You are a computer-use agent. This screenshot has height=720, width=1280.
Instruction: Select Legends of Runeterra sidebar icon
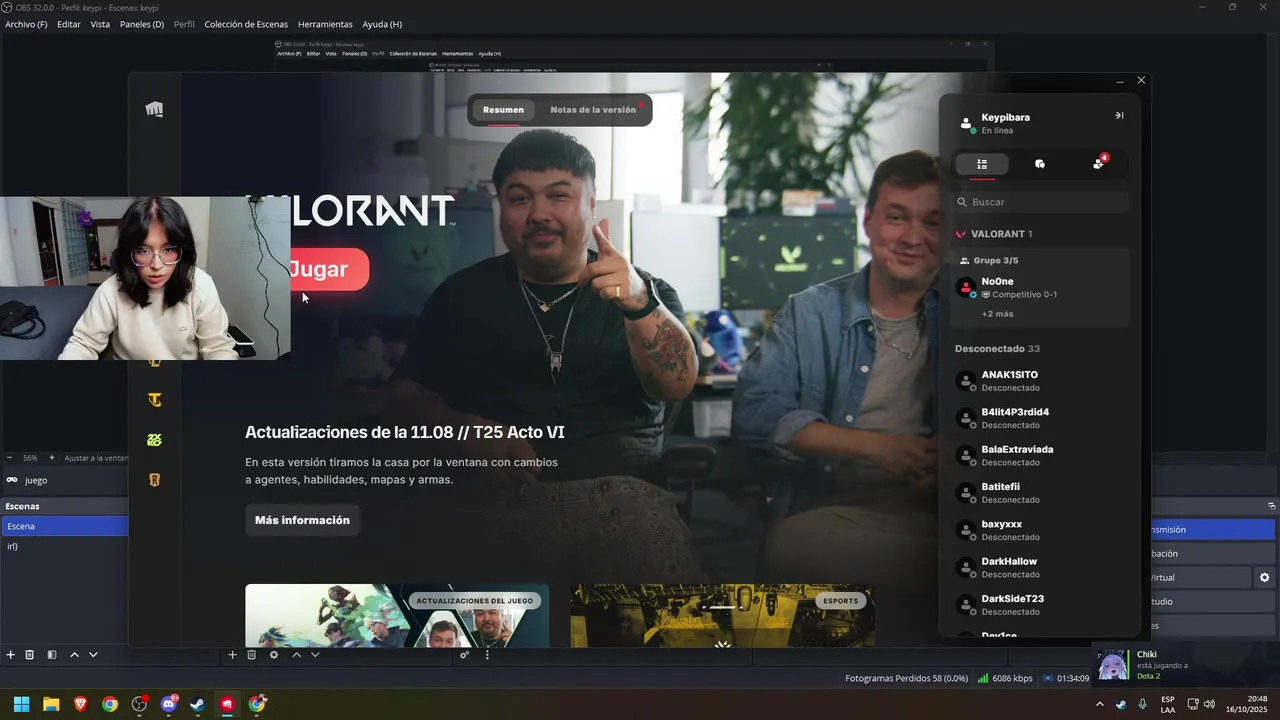coord(154,480)
